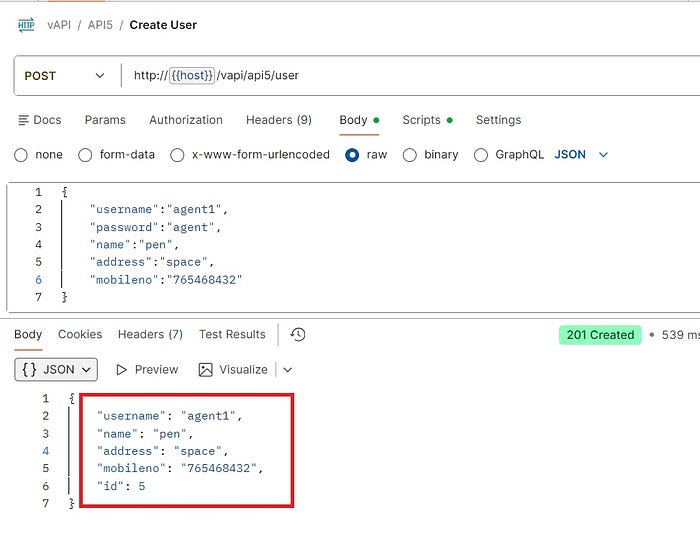Screen dimensions: 700x547
Task: Click the 201 Created status badge
Action: (600, 335)
